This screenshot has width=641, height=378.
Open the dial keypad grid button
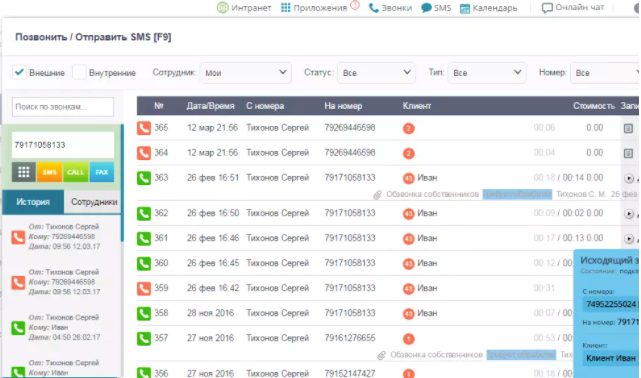[23, 172]
